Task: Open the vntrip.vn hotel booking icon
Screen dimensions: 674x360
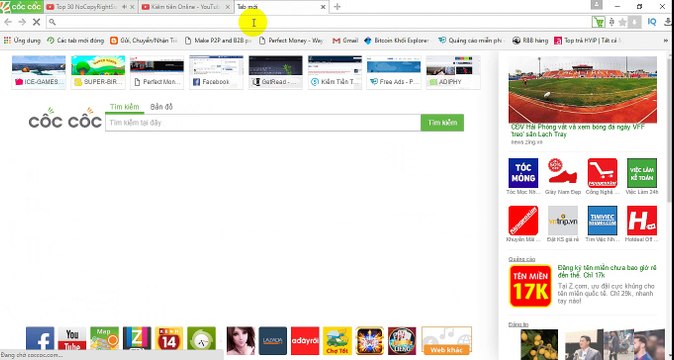Action: point(563,220)
